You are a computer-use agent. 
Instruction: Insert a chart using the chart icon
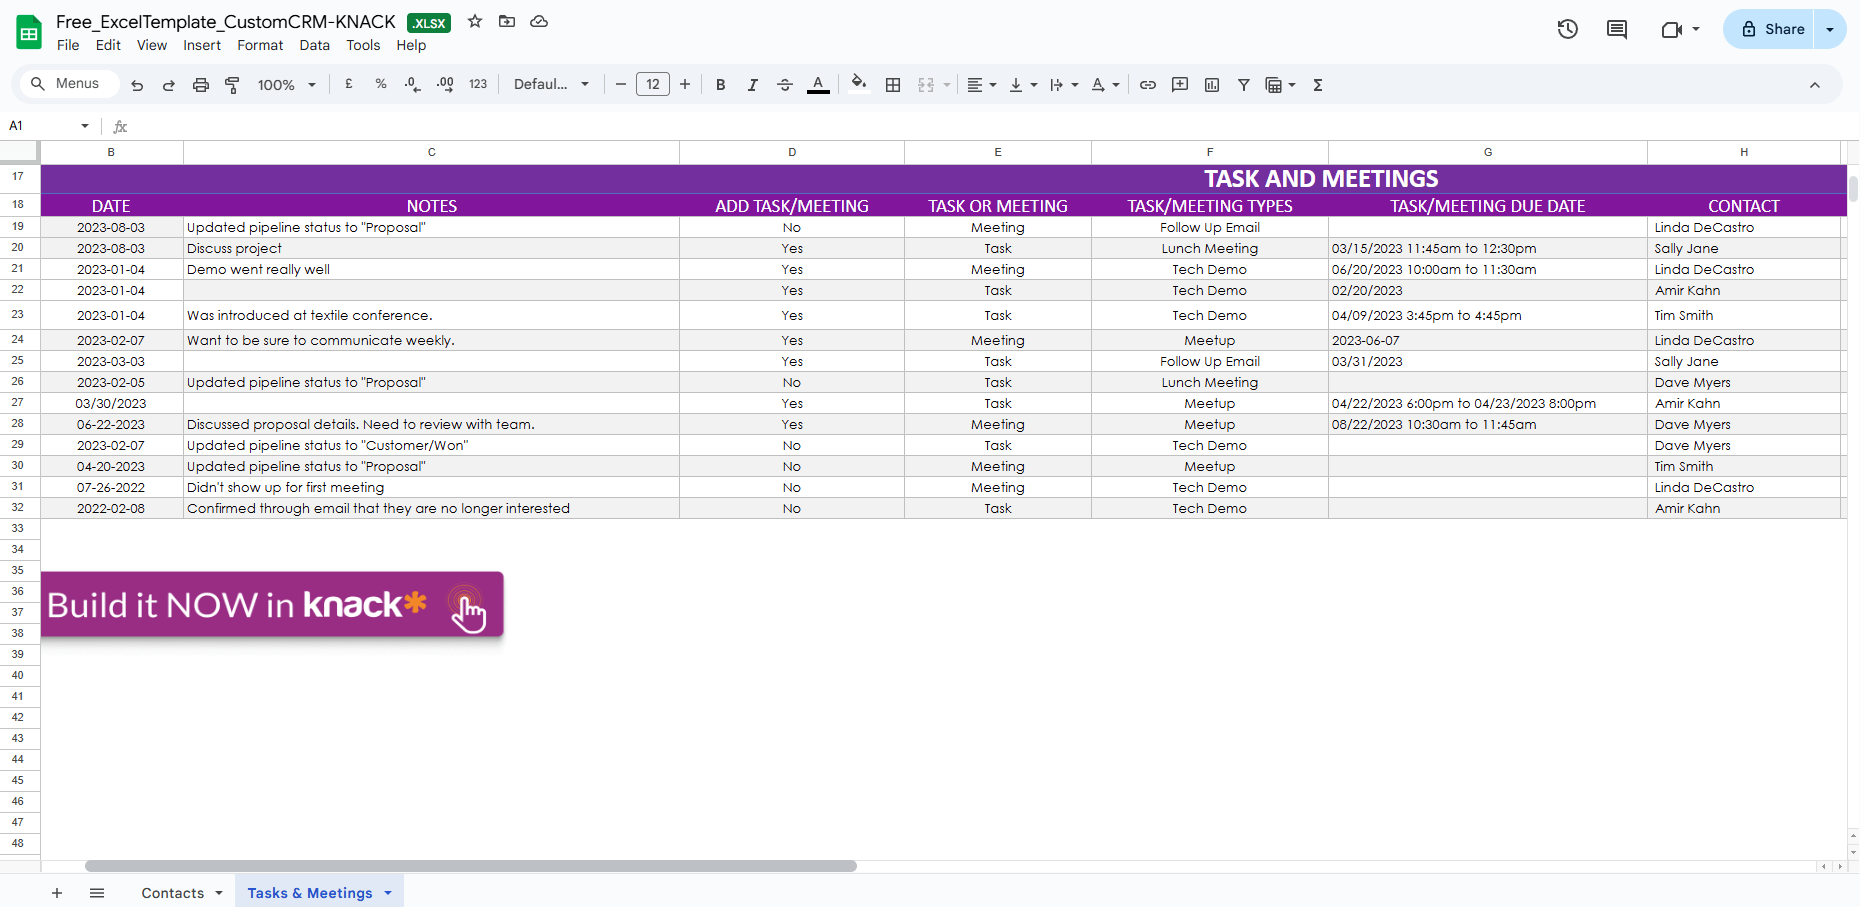[x=1211, y=84]
